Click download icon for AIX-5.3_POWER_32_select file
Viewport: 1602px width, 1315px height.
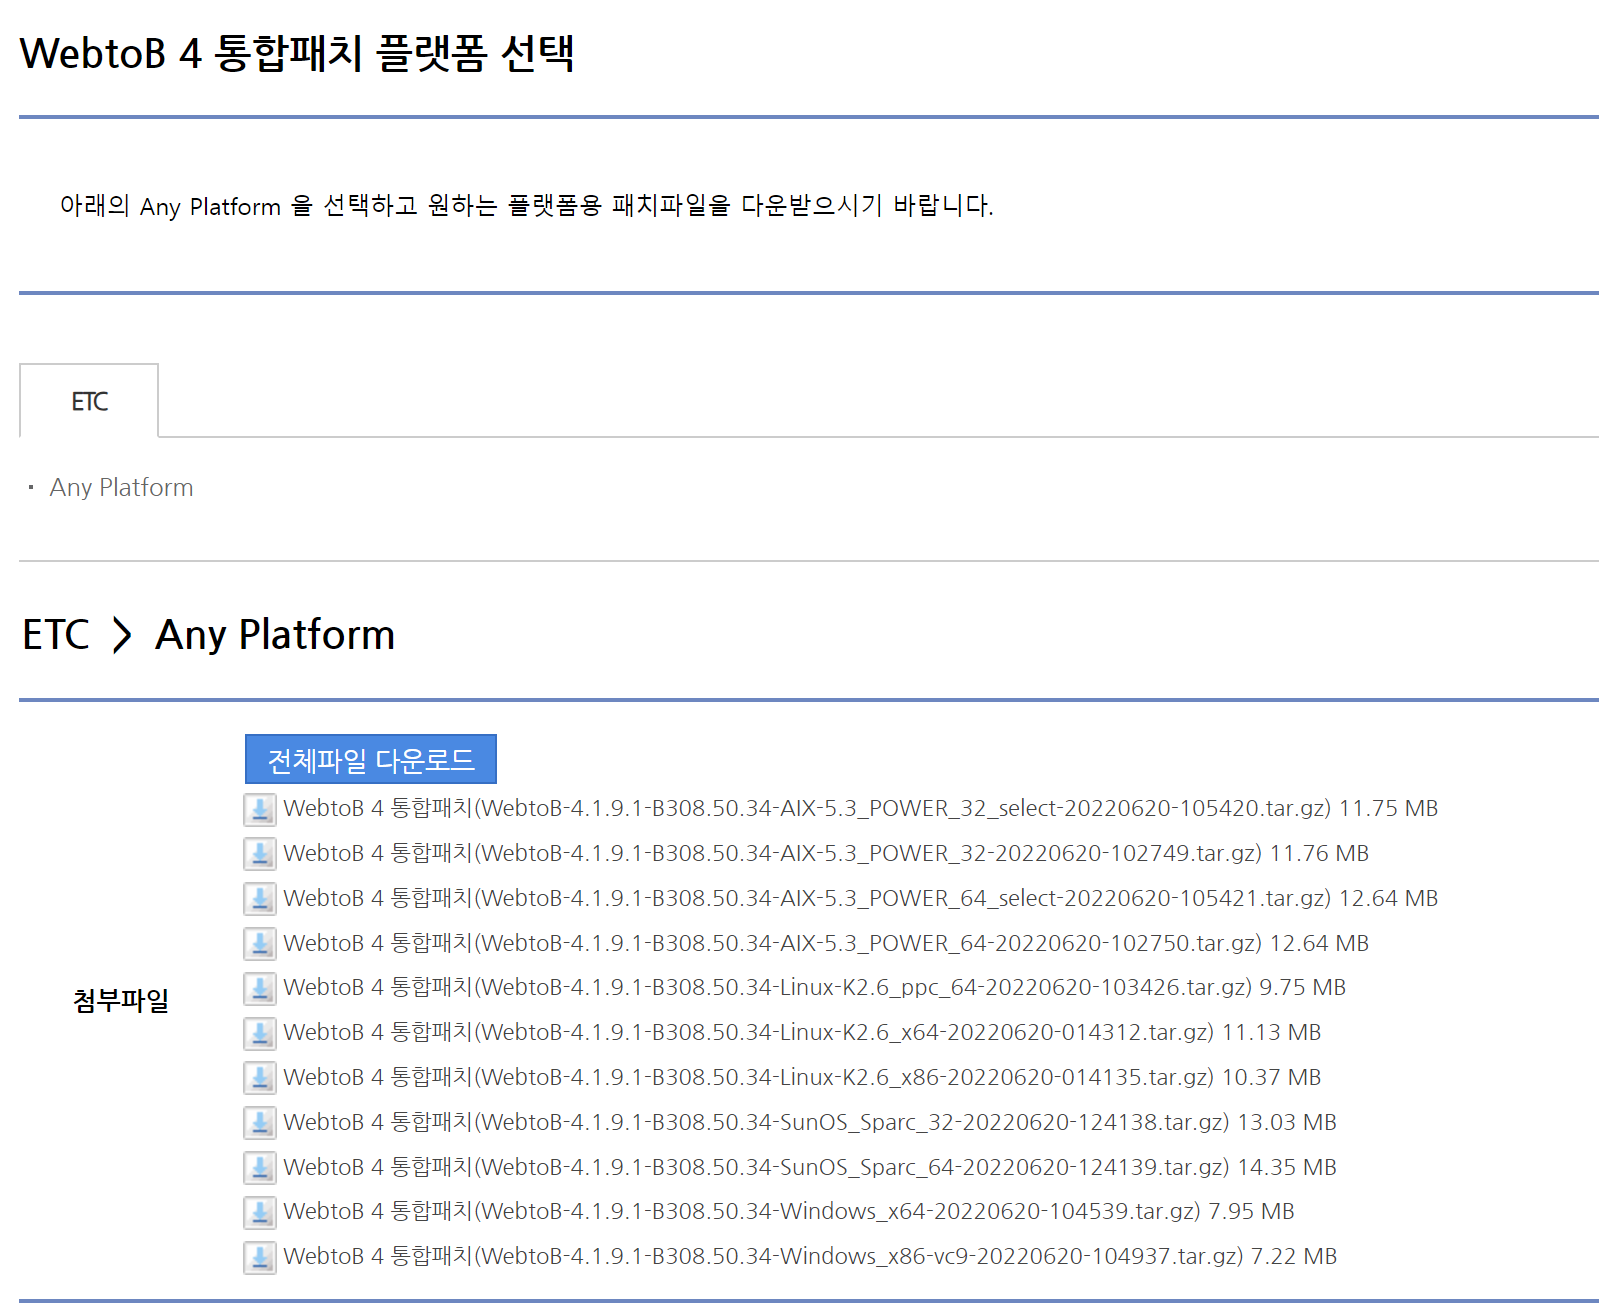[x=260, y=809]
